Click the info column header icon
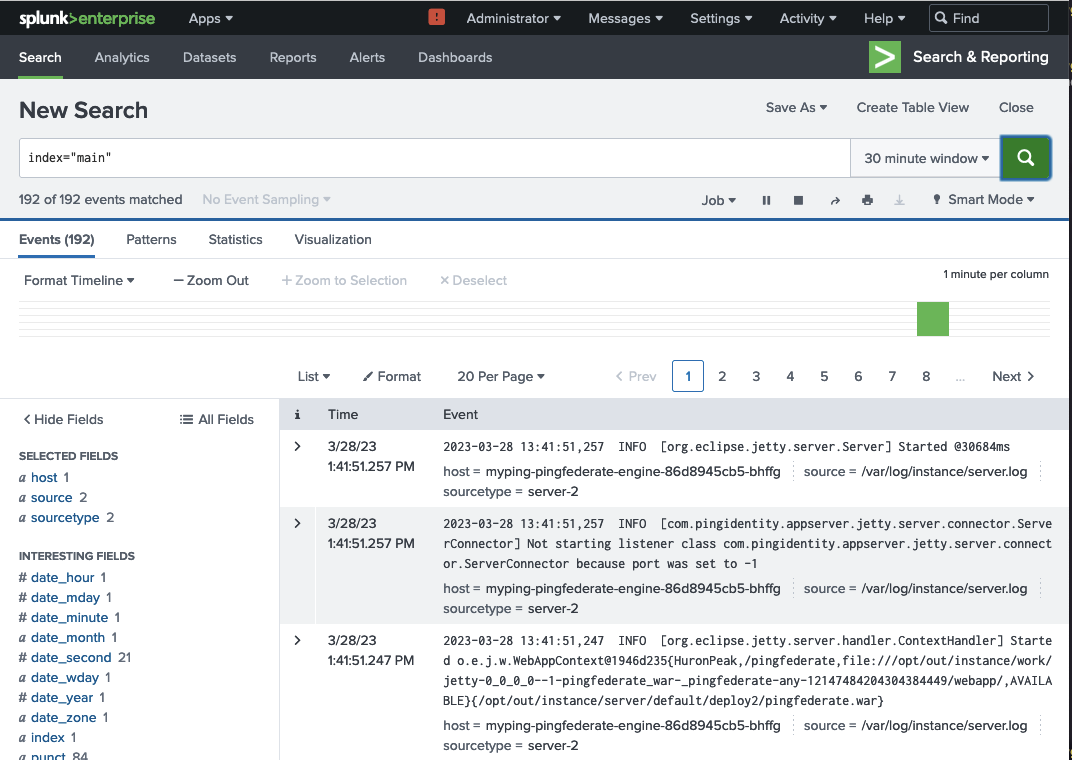The width and height of the screenshot is (1072, 760). [x=297, y=414]
